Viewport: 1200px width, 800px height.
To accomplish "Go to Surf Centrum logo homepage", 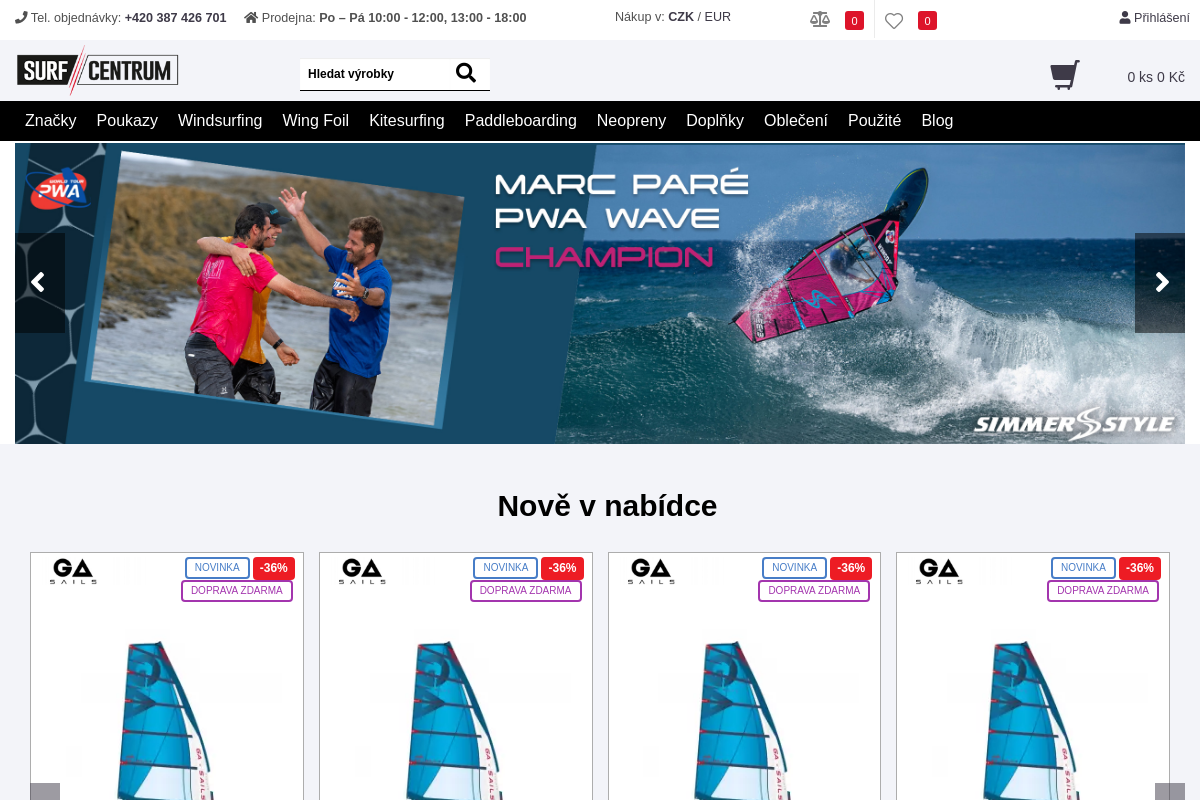I will [97, 70].
